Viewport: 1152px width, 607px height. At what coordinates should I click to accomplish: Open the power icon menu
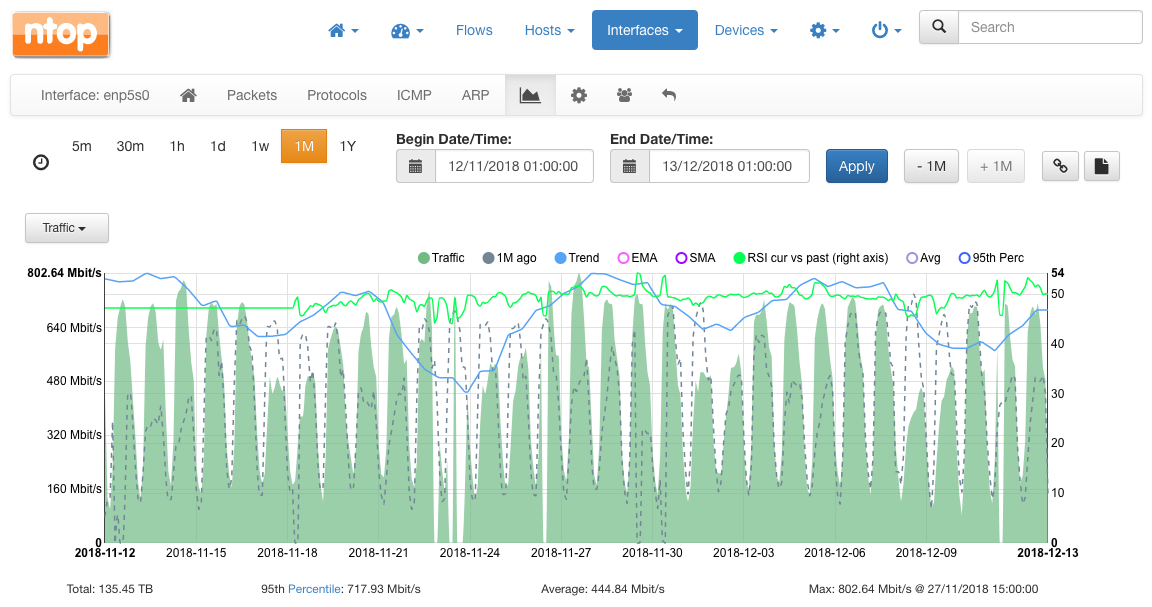coord(886,30)
